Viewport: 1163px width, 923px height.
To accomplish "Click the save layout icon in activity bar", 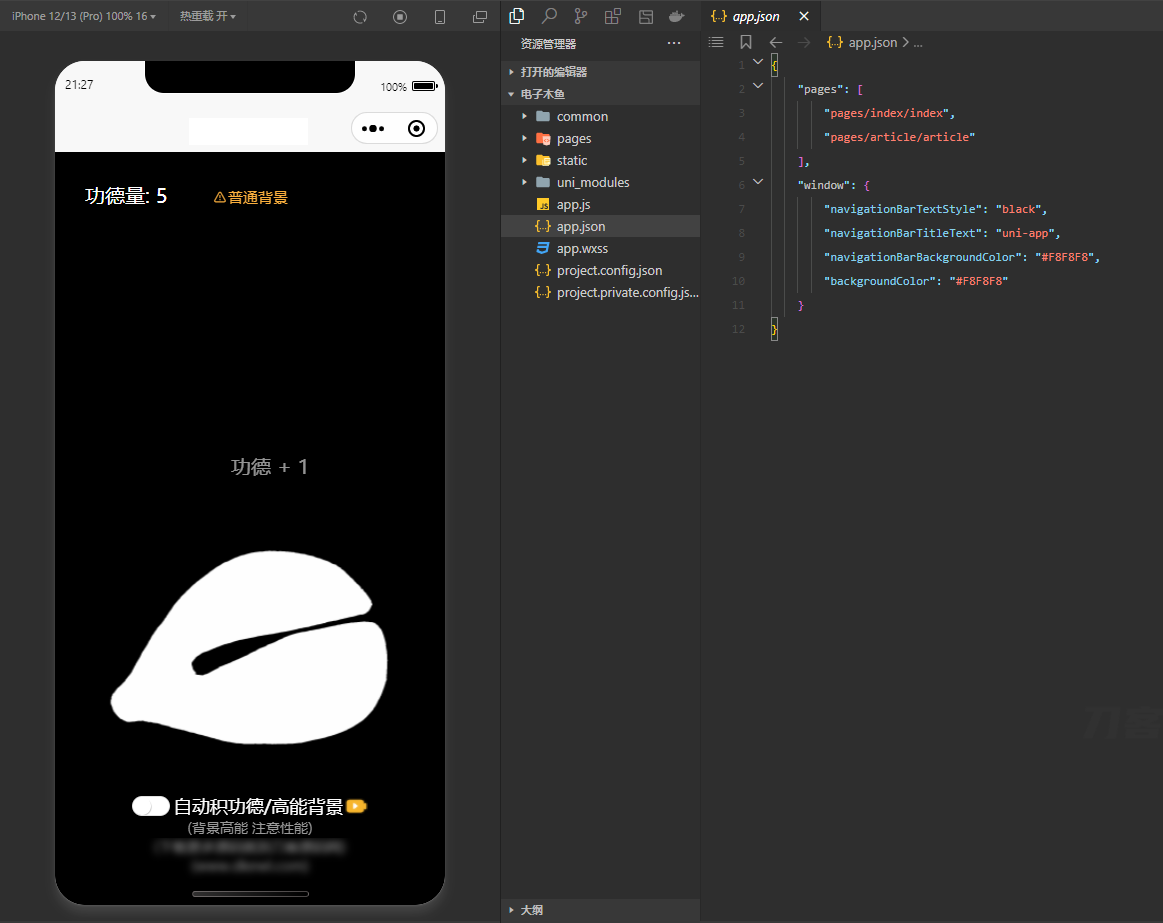I will coord(646,16).
